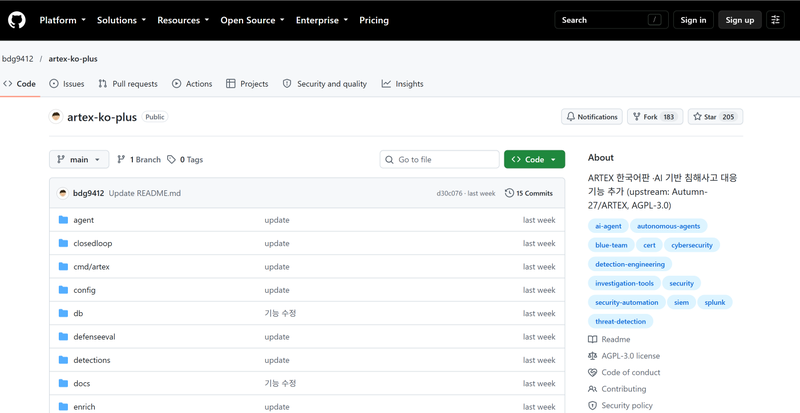Screen dimensions: 800x413
Task: Open the config folder
Action: [x=84, y=290]
